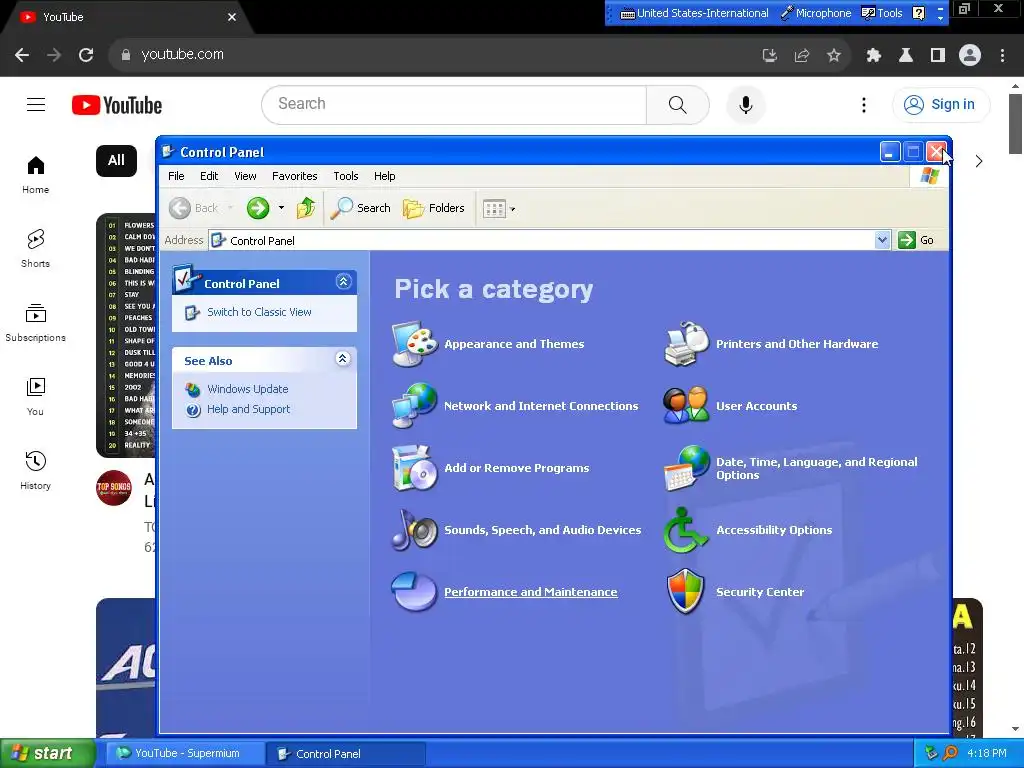Open Sounds, Speech, and Audio Devices icon

pyautogui.click(x=415, y=530)
